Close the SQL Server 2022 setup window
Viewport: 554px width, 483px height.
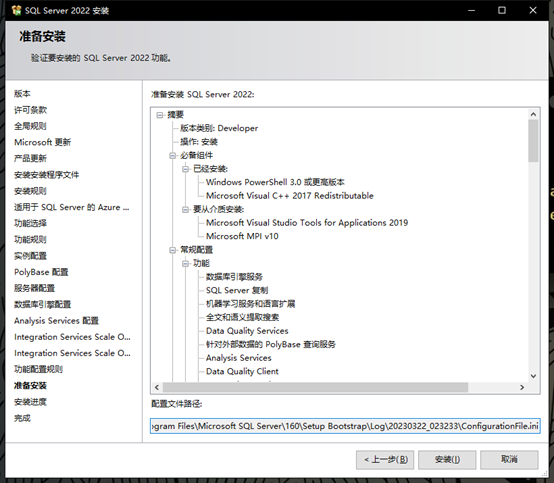tap(533, 10)
